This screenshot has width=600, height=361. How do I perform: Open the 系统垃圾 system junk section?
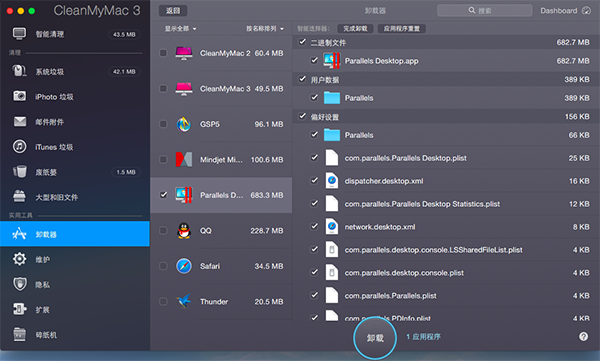(75, 72)
